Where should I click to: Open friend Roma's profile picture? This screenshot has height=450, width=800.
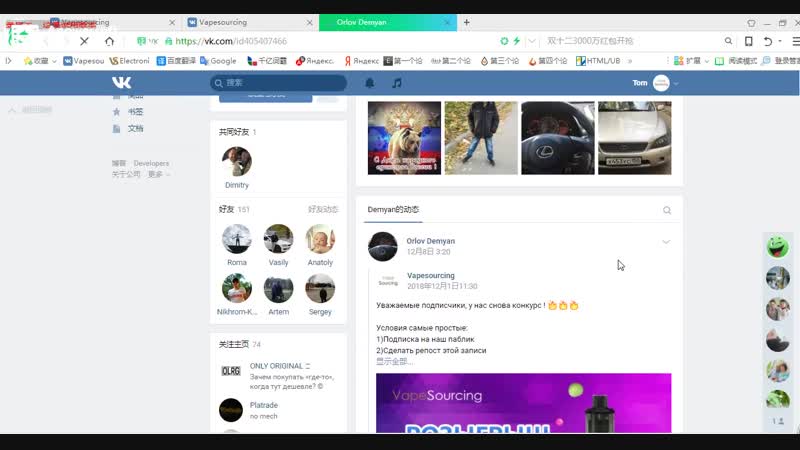[237, 239]
